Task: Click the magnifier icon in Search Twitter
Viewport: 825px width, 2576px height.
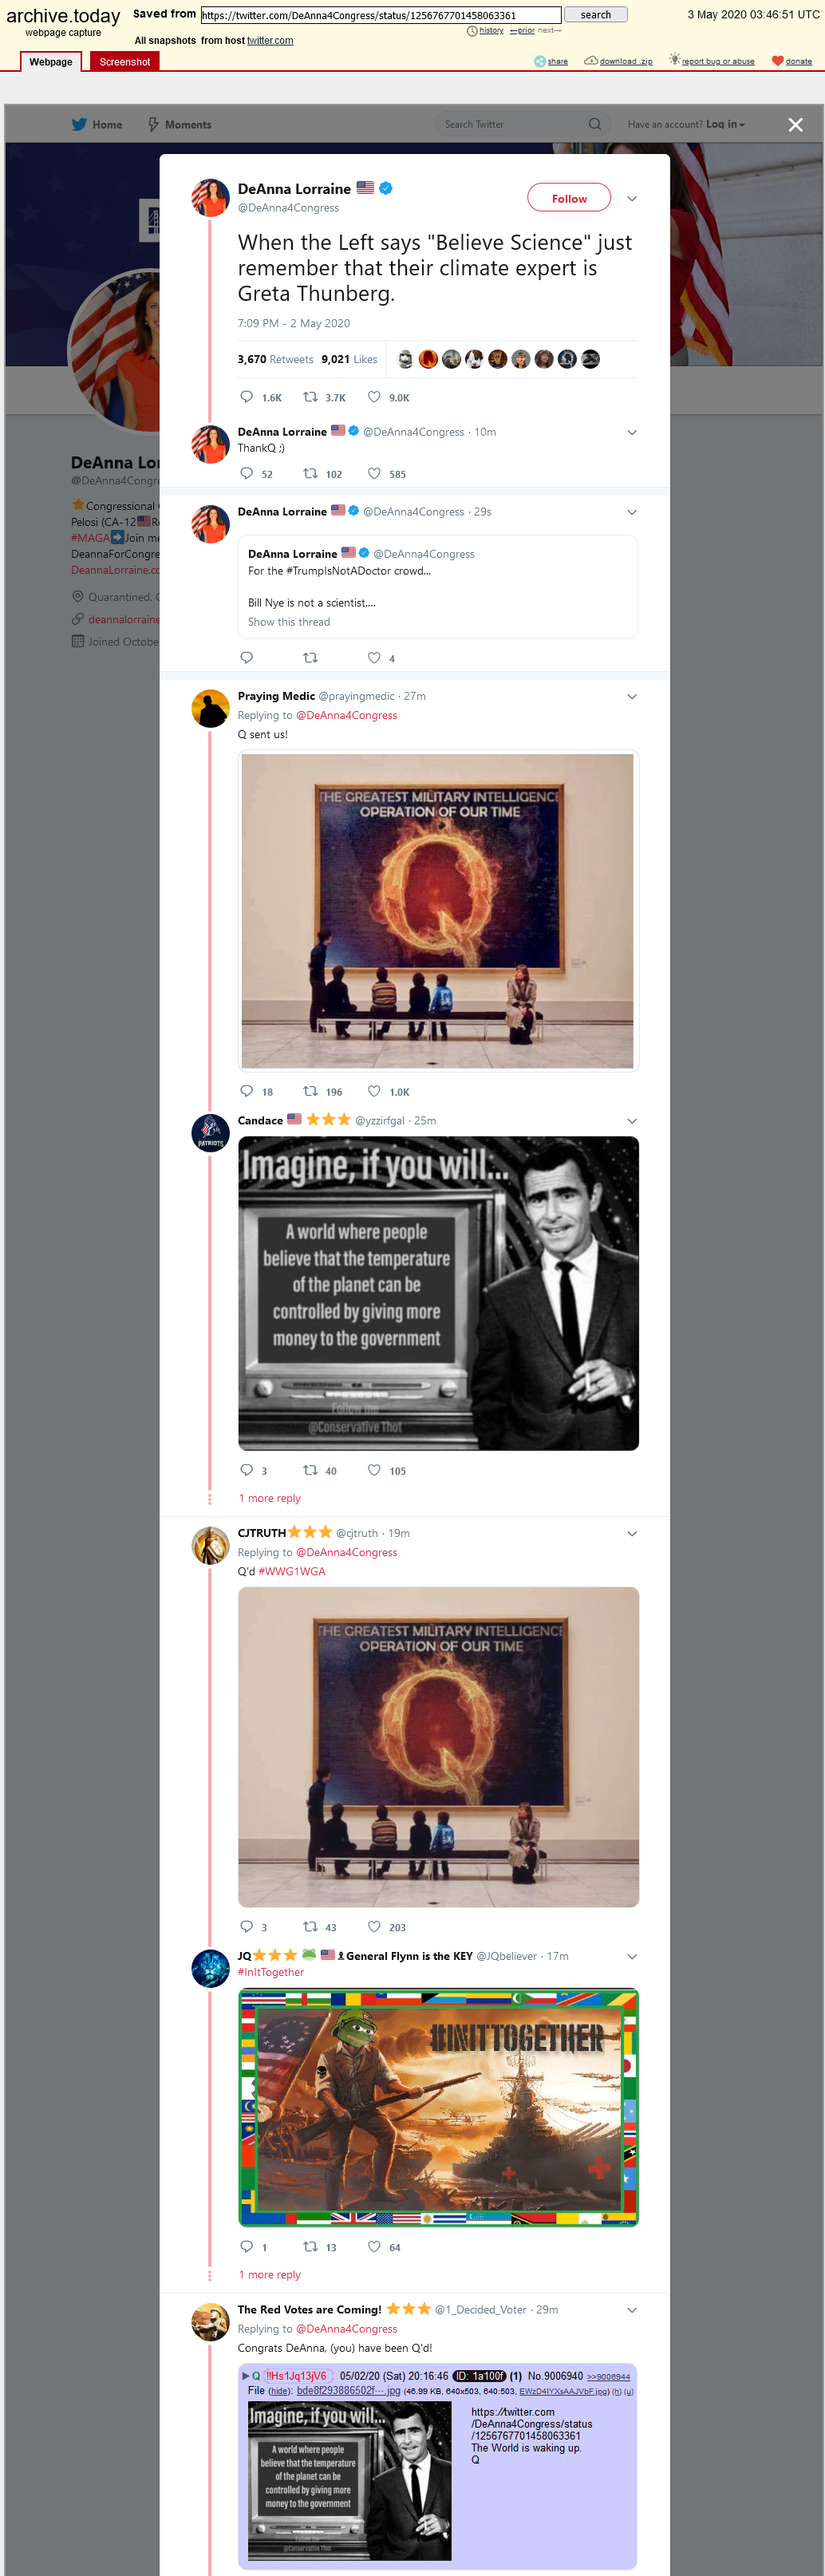Action: [595, 124]
